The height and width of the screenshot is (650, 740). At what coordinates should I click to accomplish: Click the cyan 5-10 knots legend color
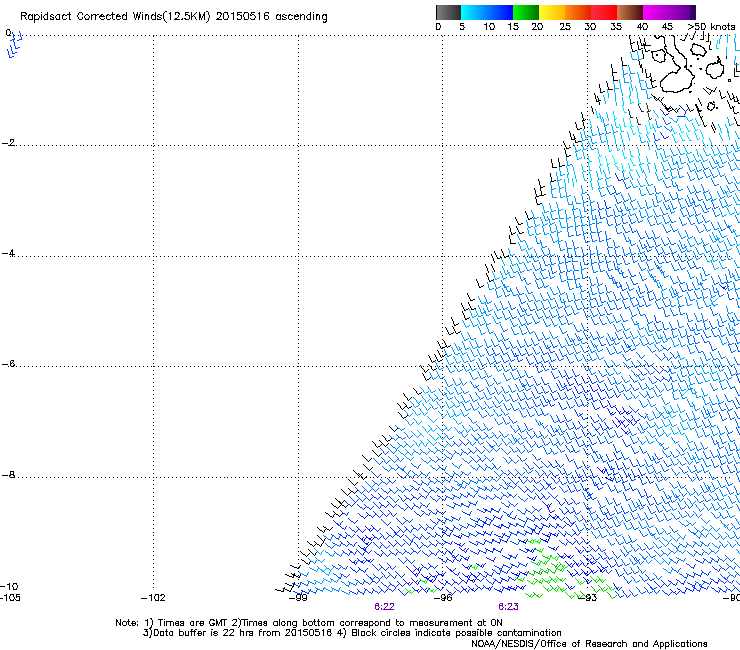coord(473,12)
